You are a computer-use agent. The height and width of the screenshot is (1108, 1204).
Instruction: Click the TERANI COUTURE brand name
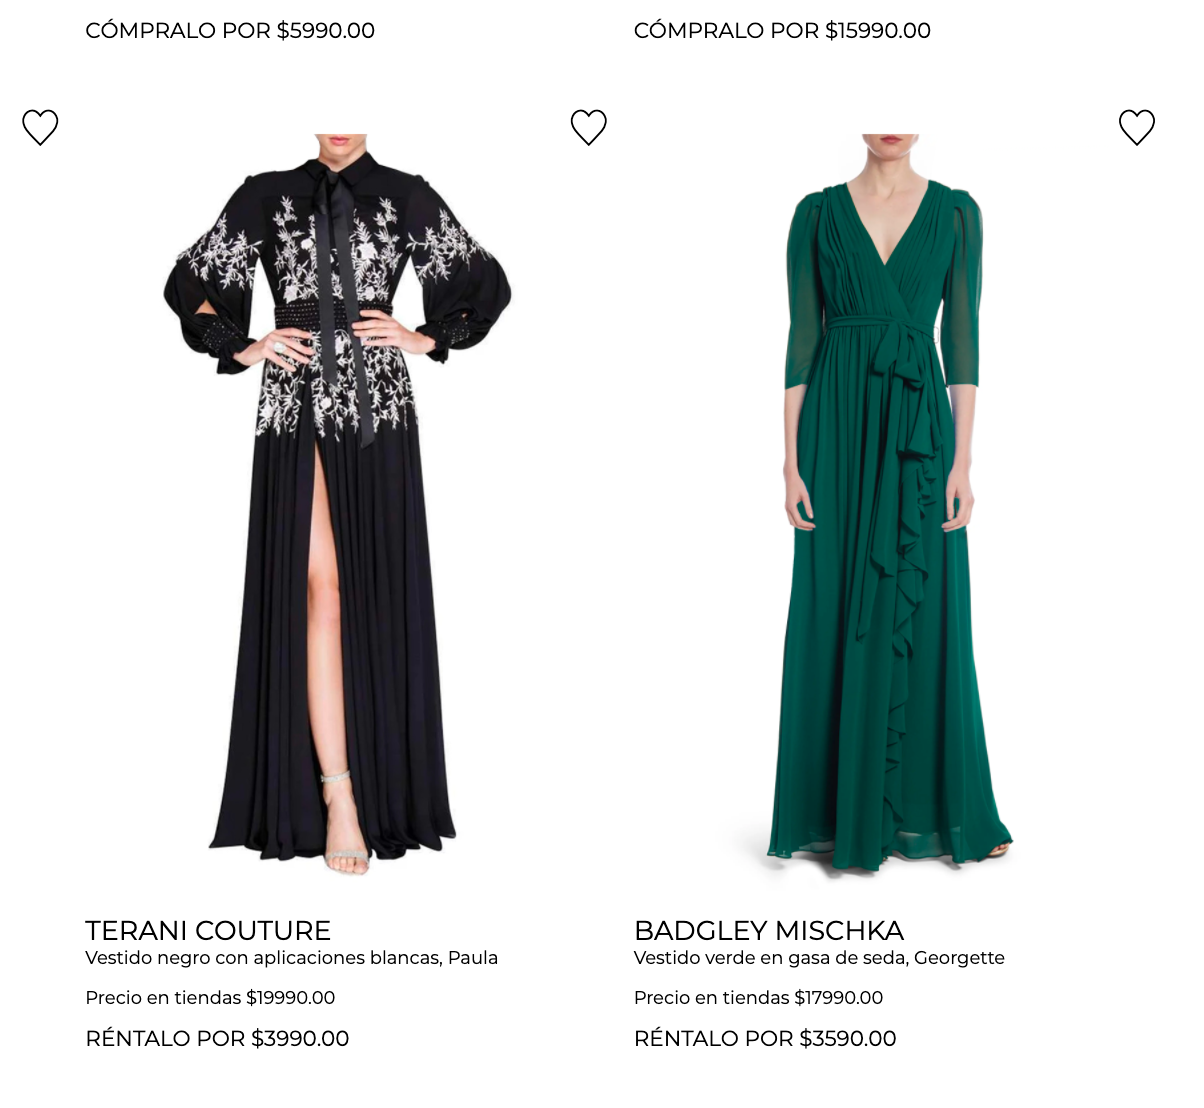(x=208, y=930)
